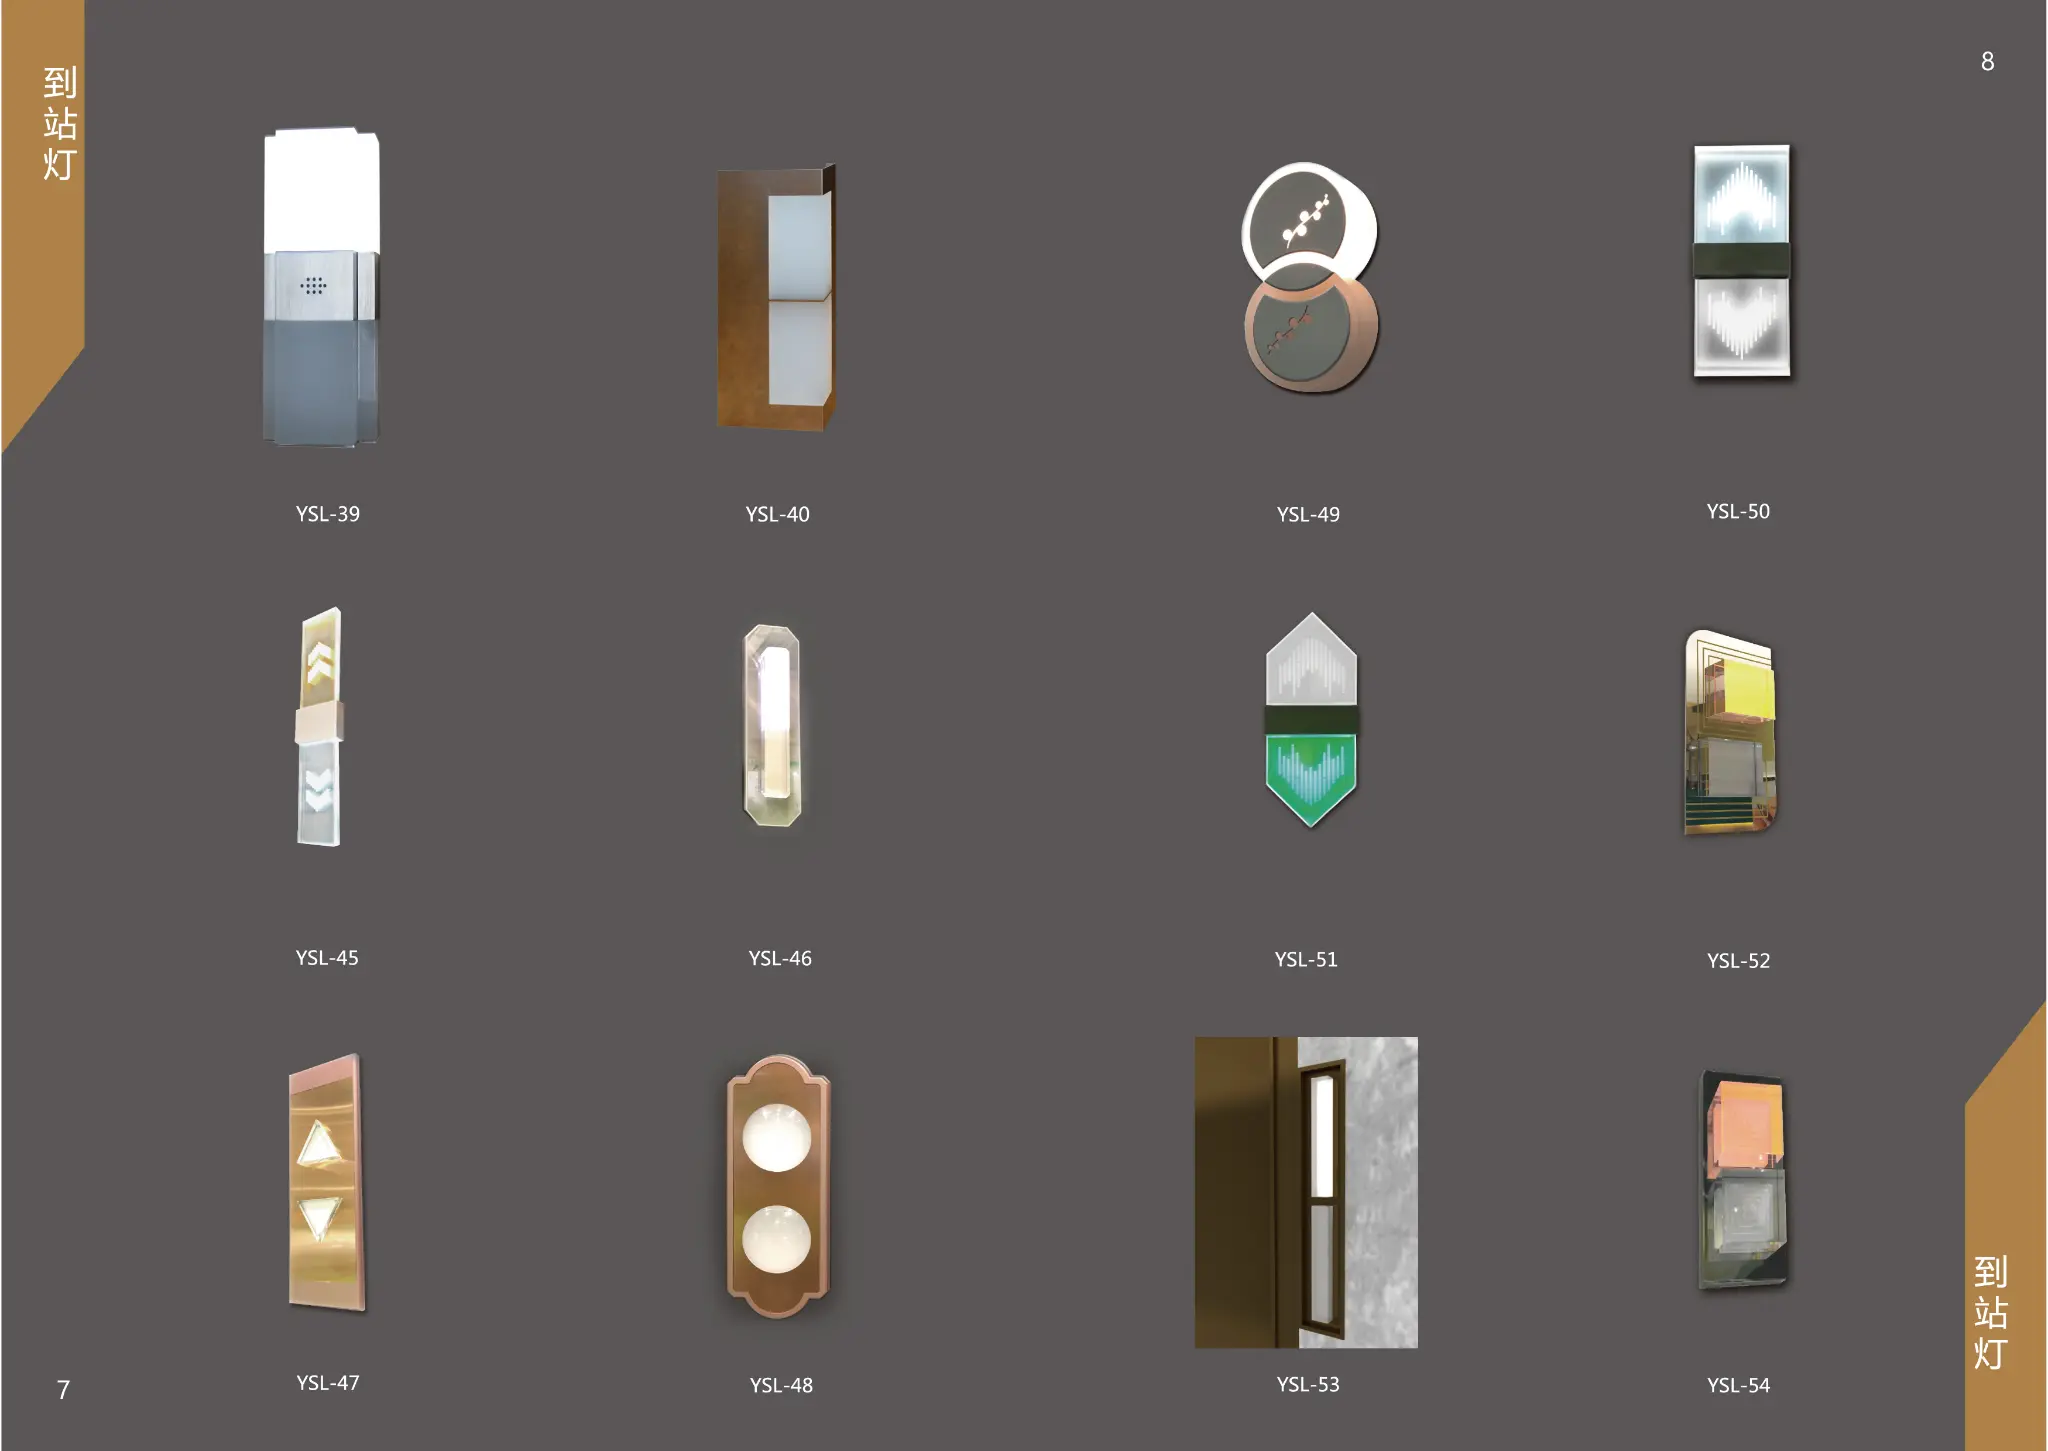Click the YSL-46 model label
This screenshot has height=1451, width=2048.
click(780, 958)
